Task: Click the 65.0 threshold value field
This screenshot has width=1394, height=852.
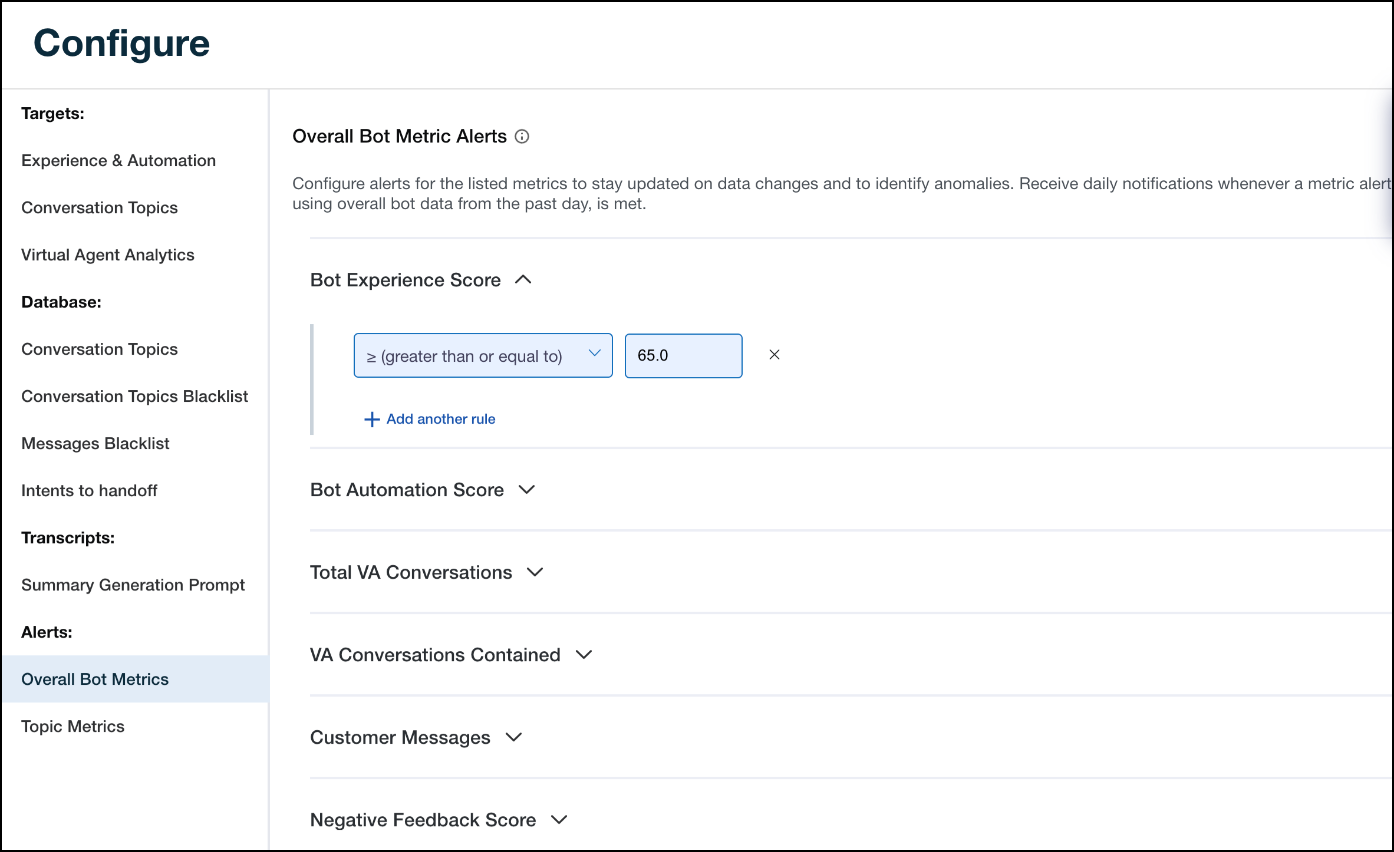Action: click(x=683, y=356)
